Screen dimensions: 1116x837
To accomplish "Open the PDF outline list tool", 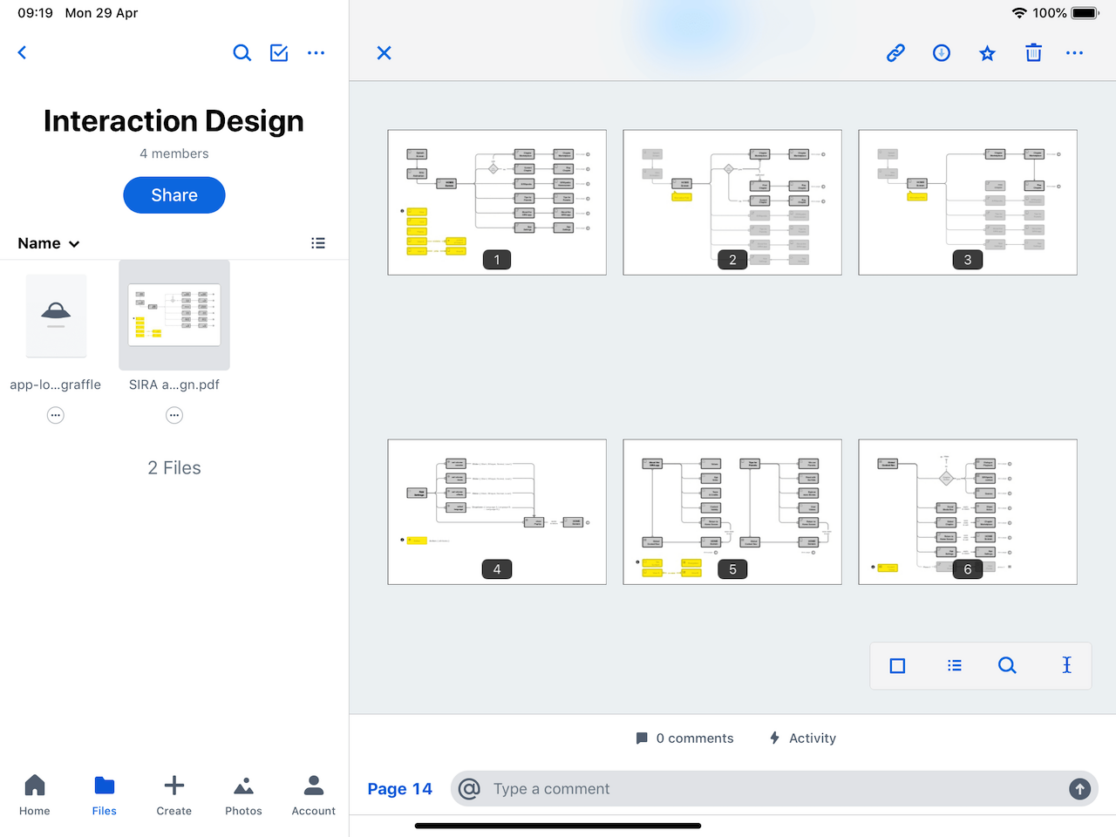I will pos(954,666).
